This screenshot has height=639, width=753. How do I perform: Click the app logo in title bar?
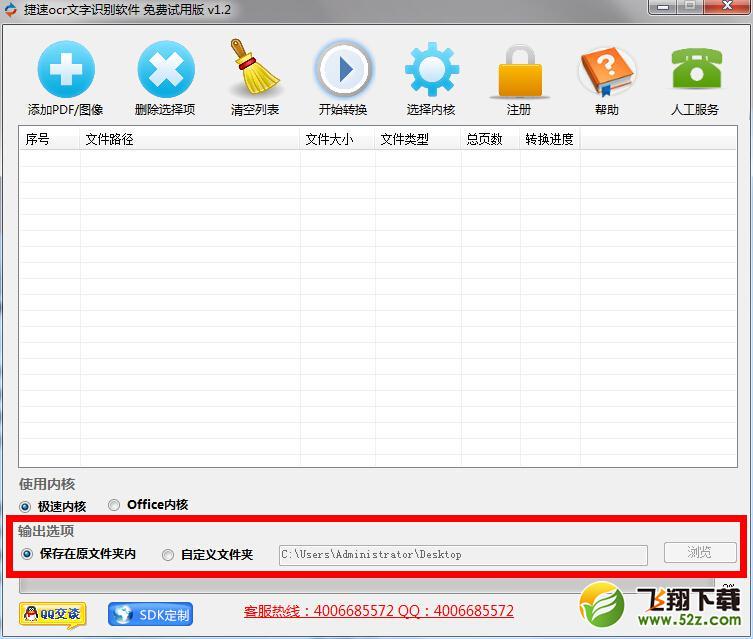tap(10, 10)
